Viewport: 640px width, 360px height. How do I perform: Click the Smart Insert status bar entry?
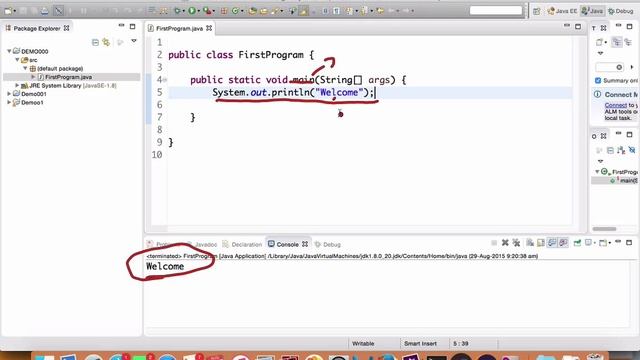tap(420, 344)
